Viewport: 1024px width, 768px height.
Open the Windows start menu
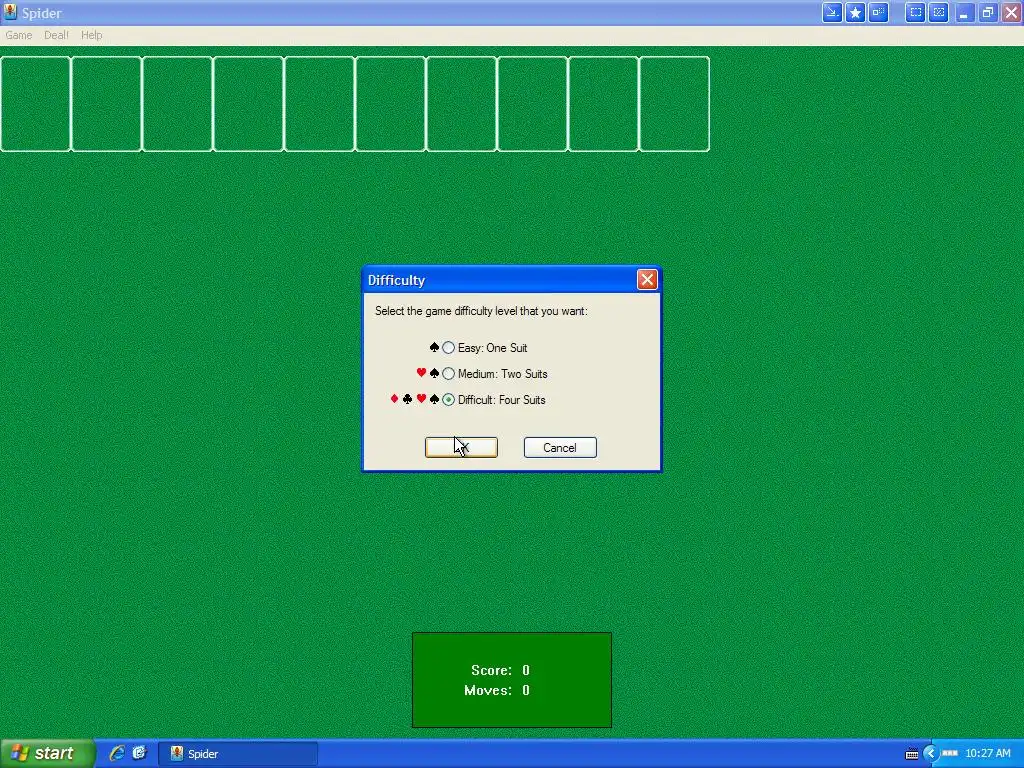[x=47, y=754]
